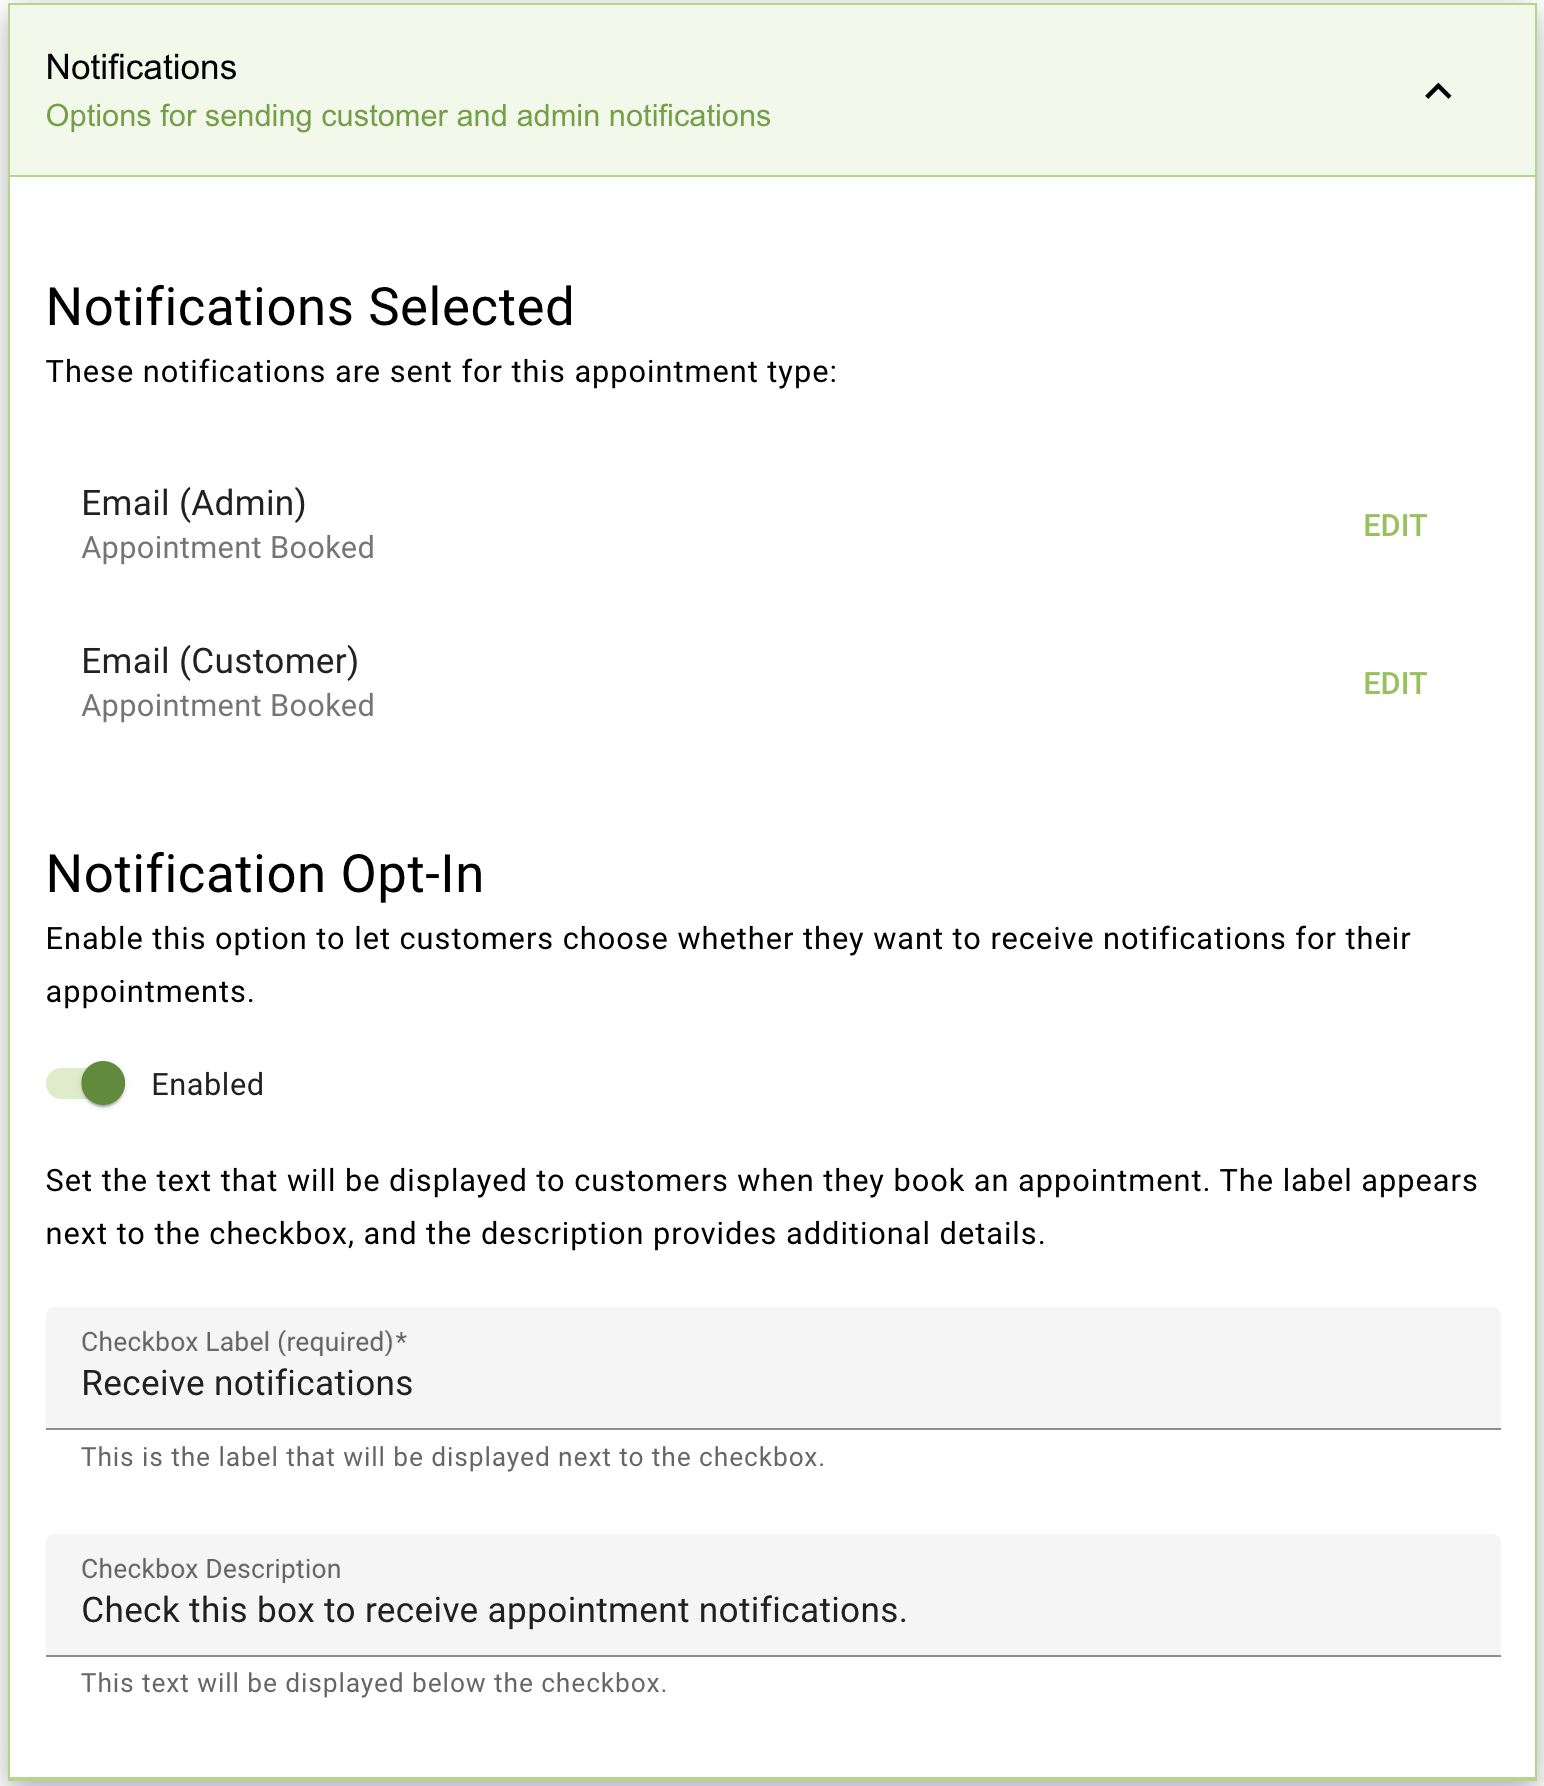Edit the Email (Customer) notification
The height and width of the screenshot is (1786, 1544).
[x=1395, y=683]
